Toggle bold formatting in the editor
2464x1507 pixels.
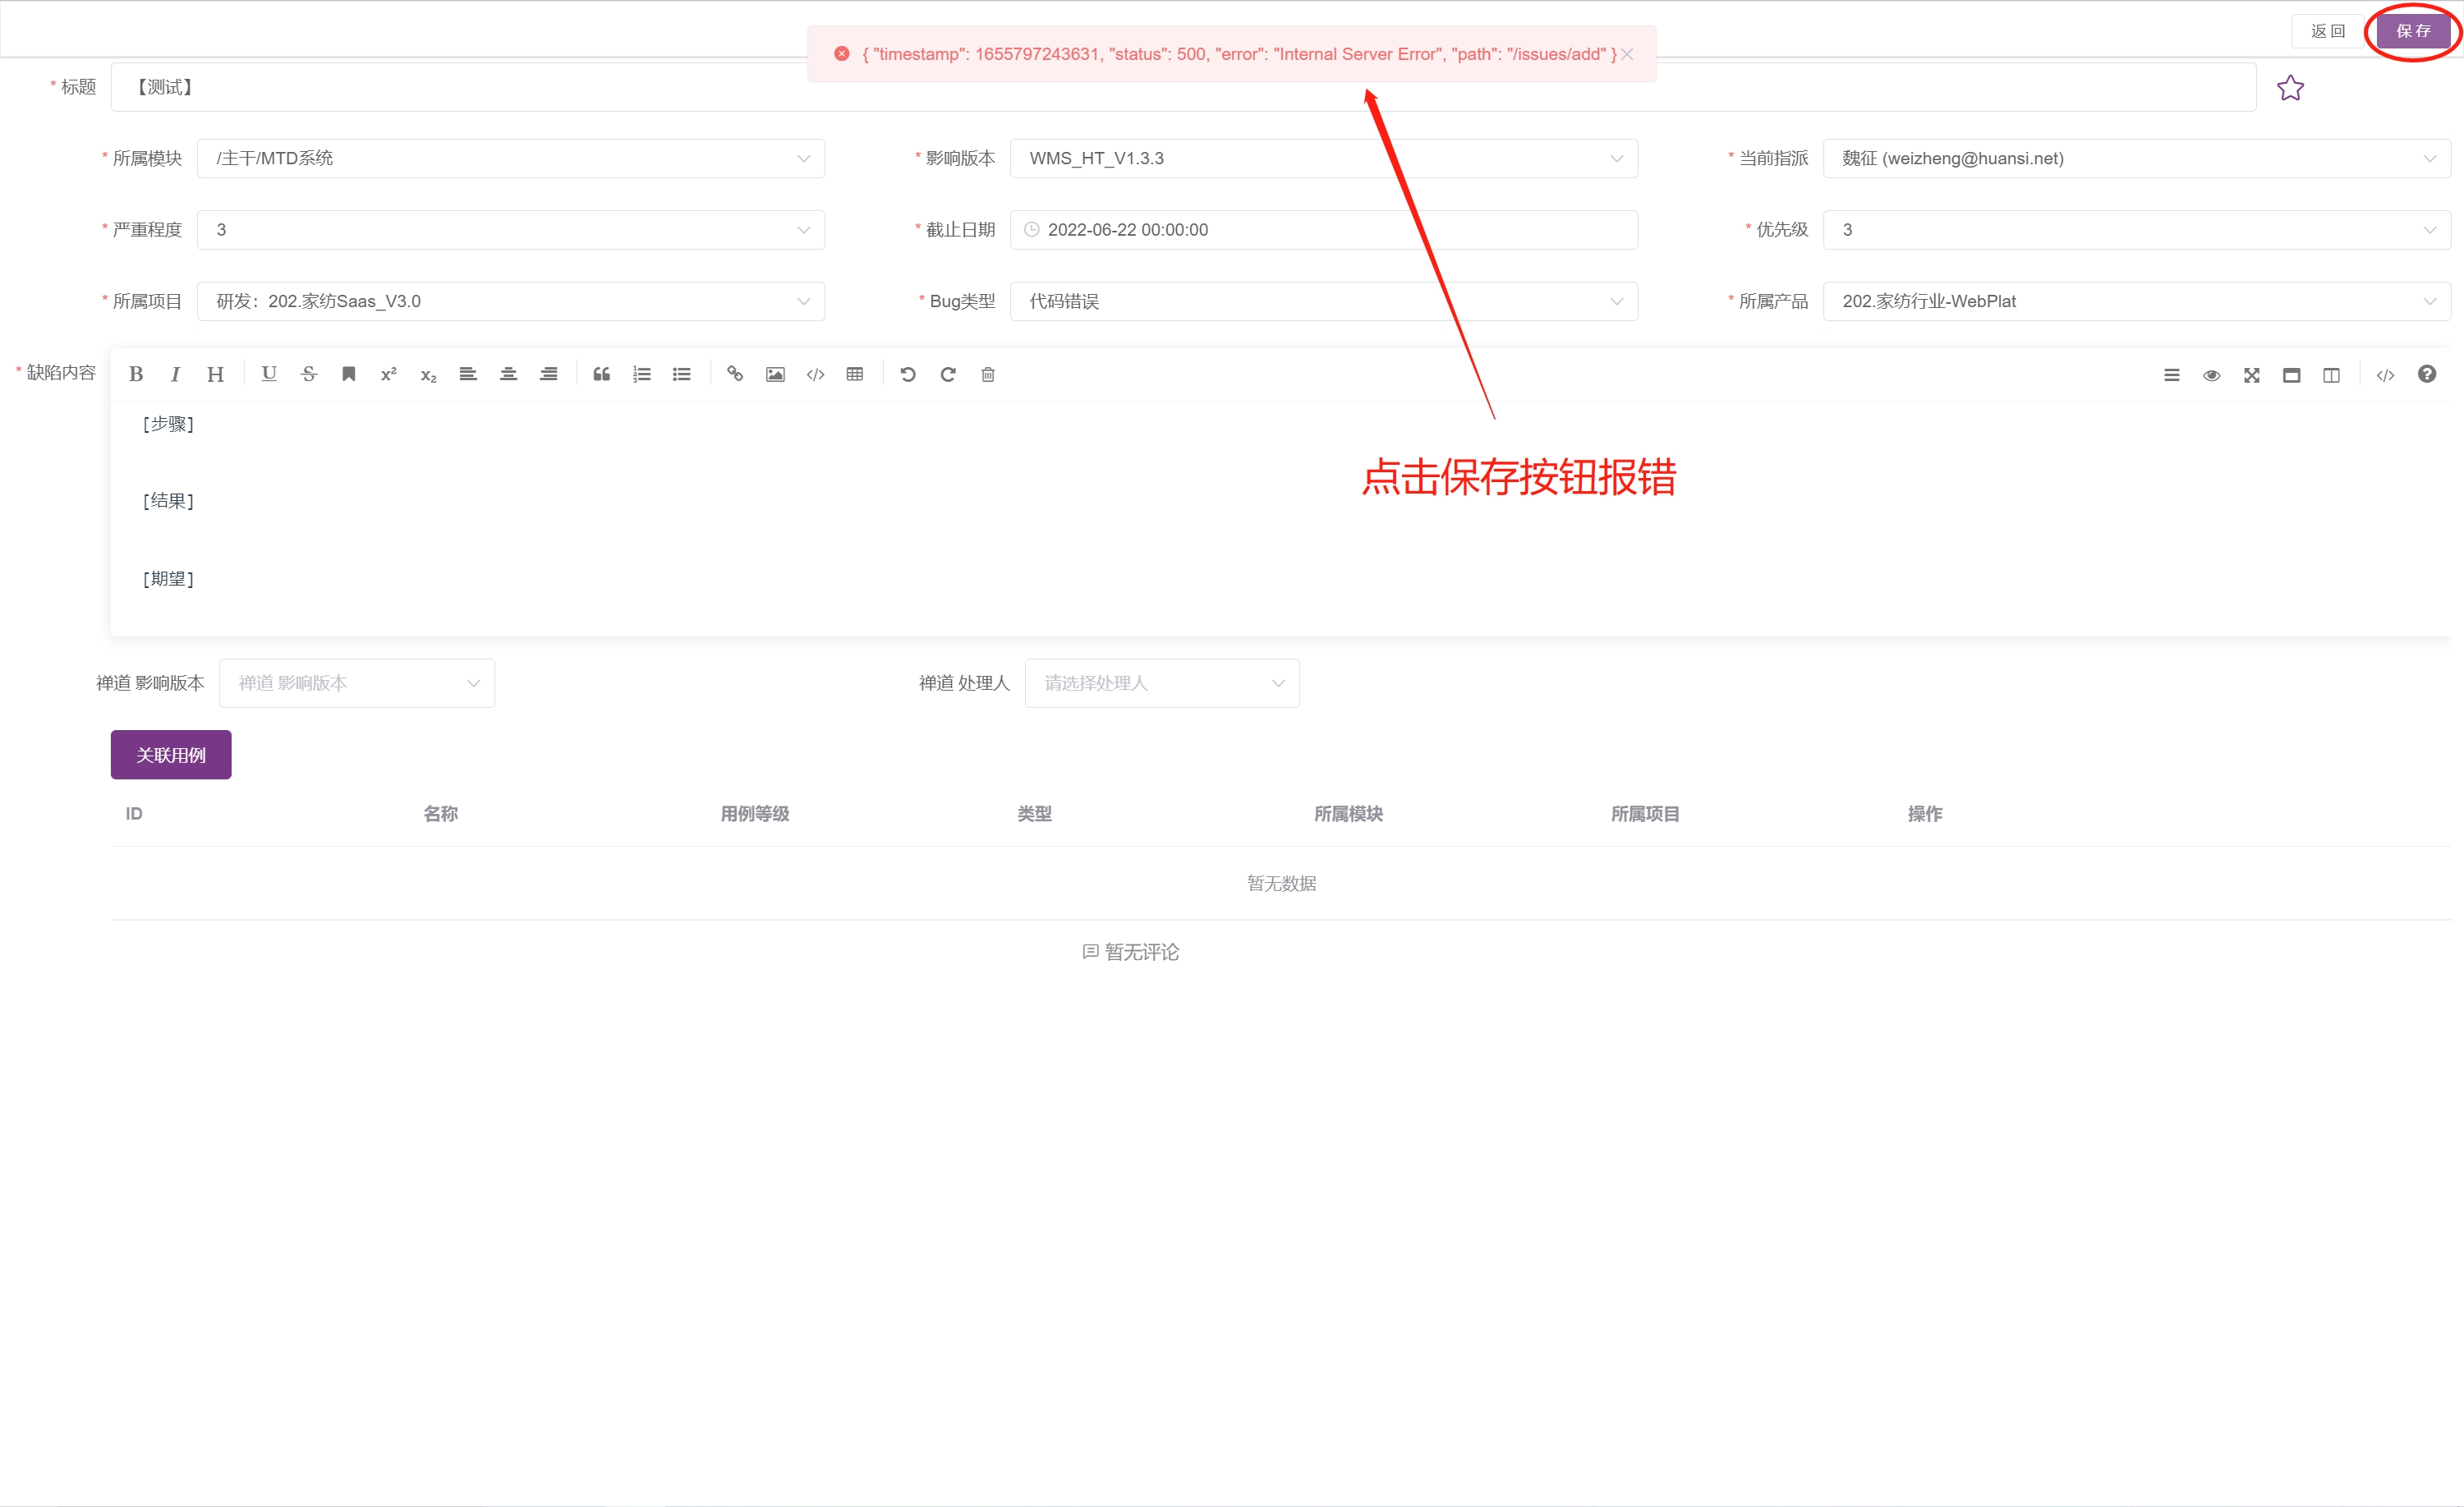click(x=136, y=374)
